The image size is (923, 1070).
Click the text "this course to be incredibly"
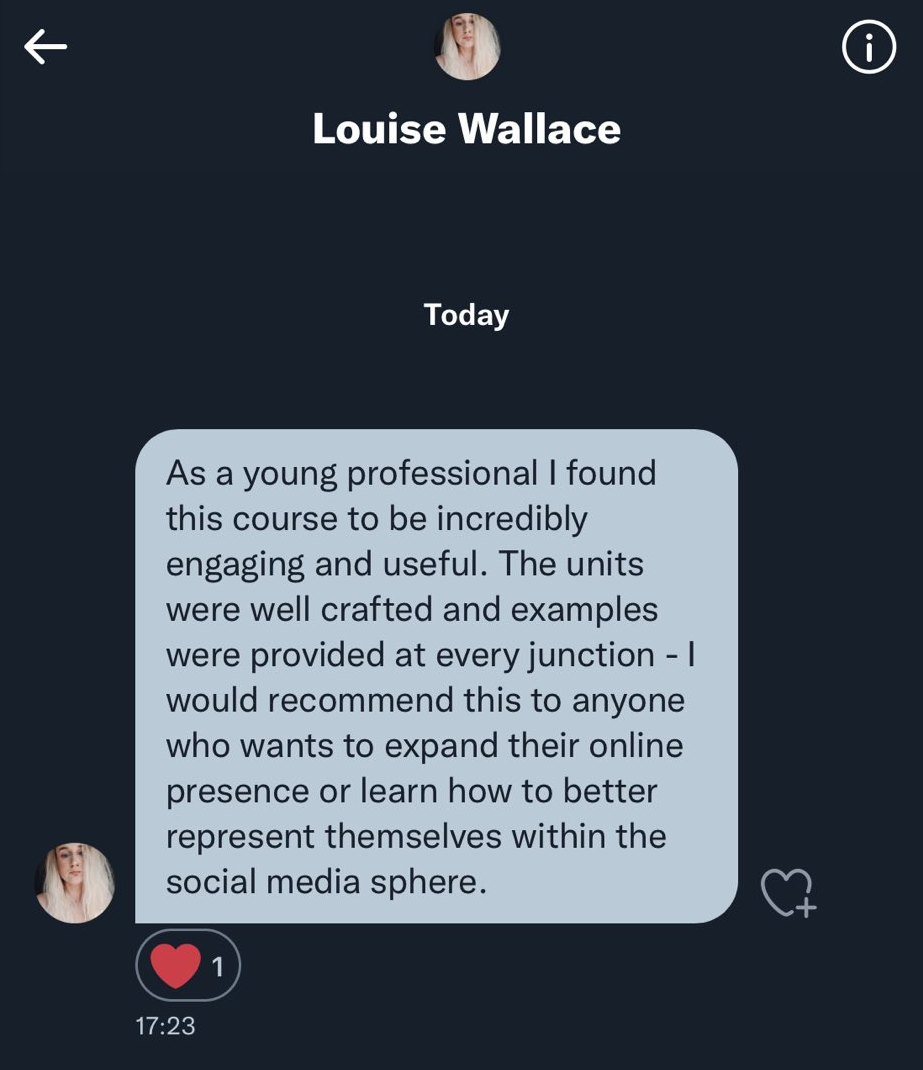[x=377, y=519]
